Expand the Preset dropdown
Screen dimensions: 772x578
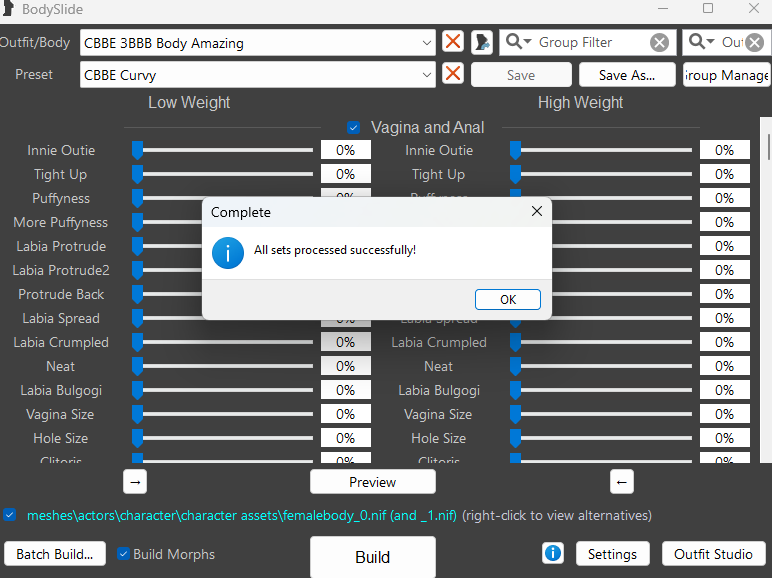pyautogui.click(x=426, y=75)
